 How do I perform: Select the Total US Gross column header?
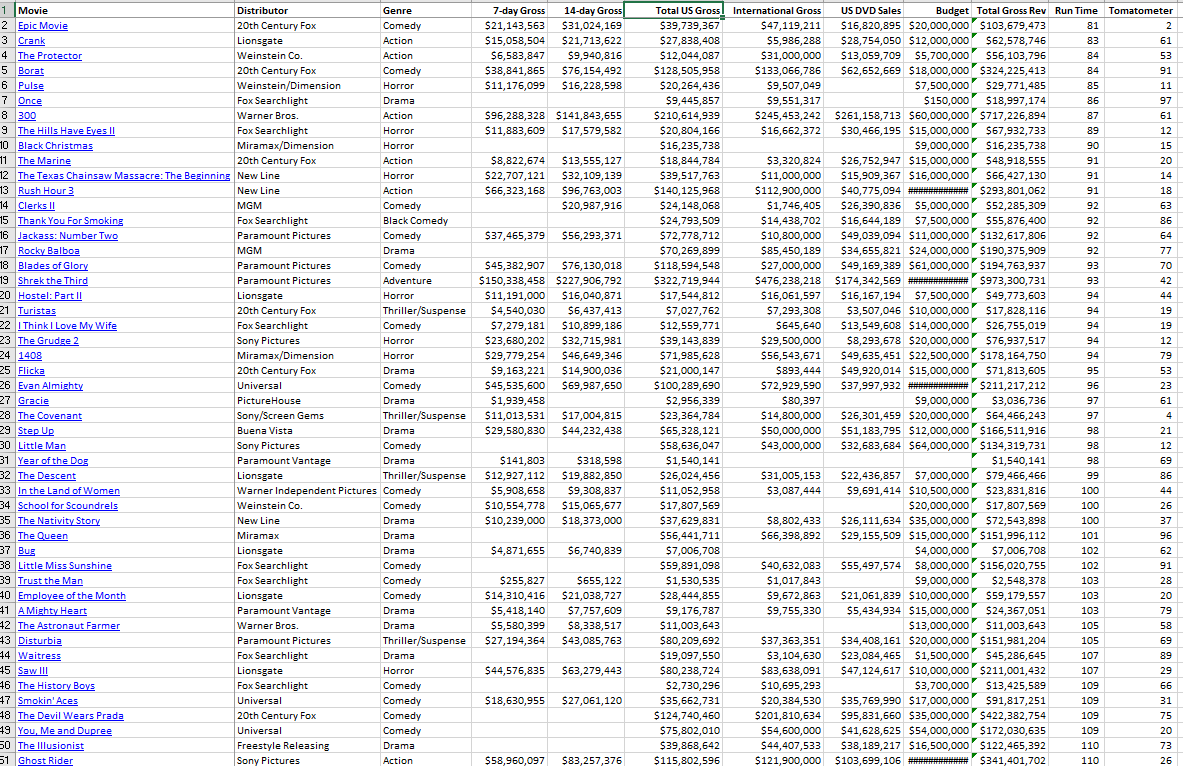pyautogui.click(x=675, y=10)
